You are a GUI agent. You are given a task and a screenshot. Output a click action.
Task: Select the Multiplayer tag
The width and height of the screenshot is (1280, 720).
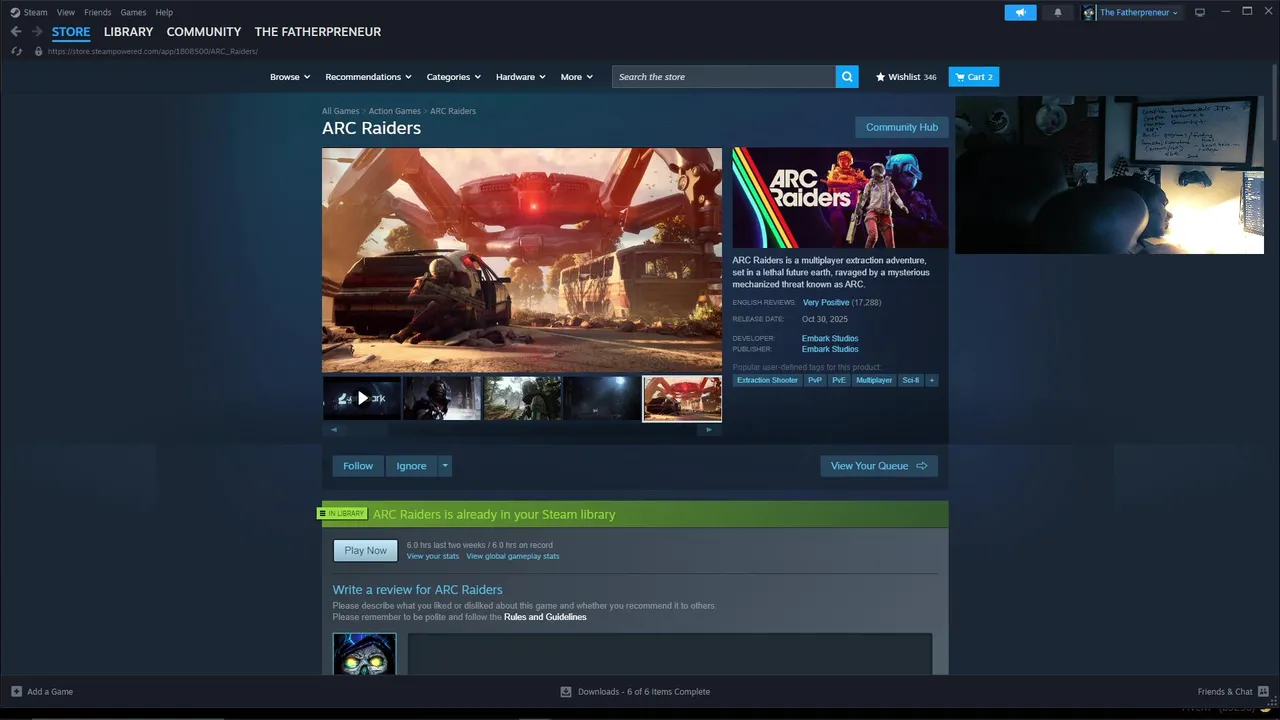pyautogui.click(x=874, y=380)
